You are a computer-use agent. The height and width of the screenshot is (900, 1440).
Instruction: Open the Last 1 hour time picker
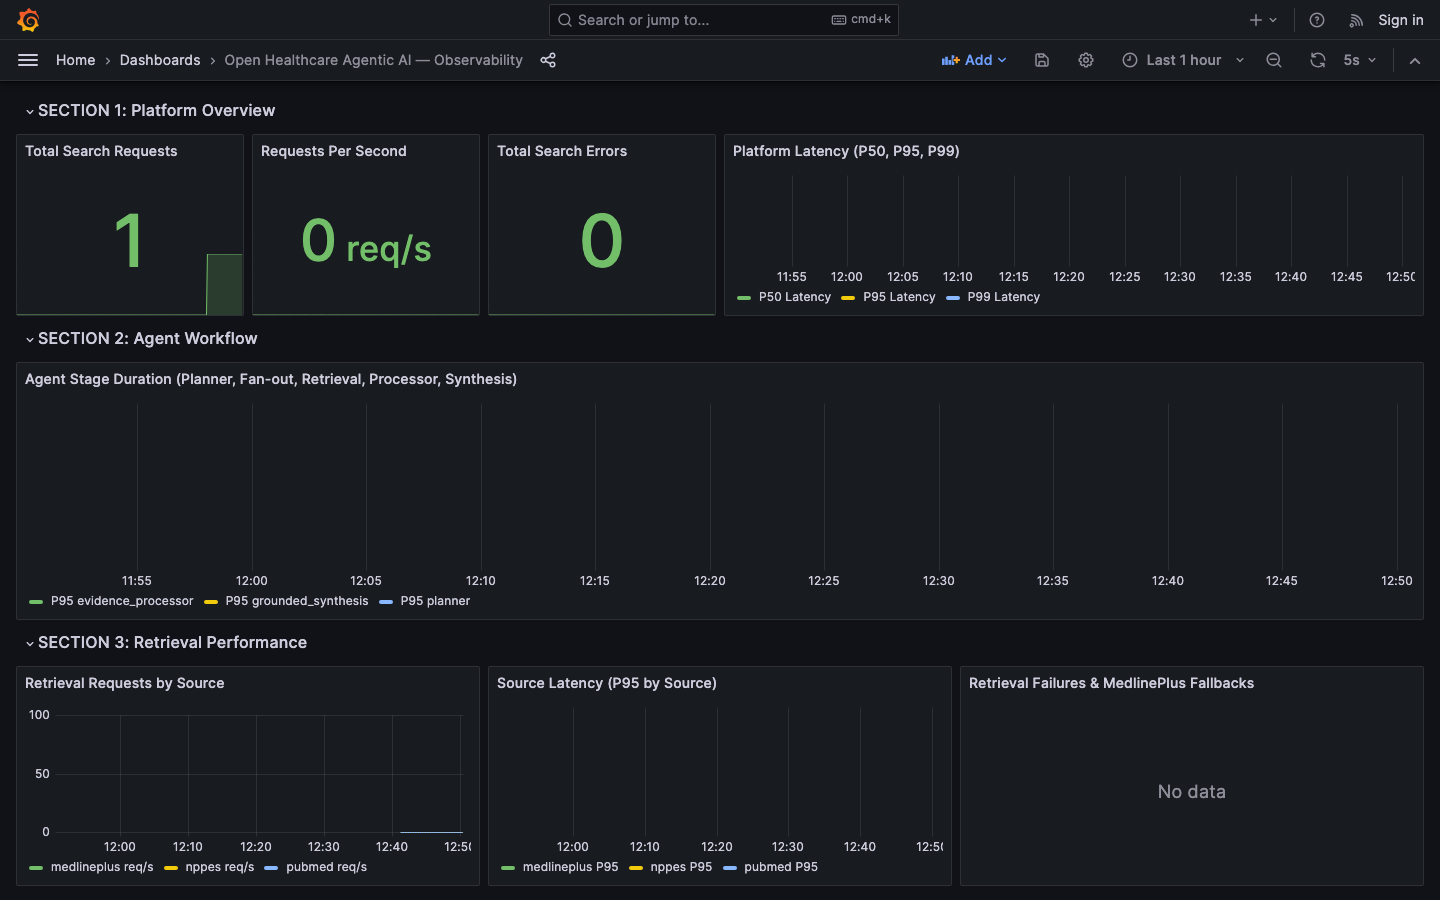tap(1184, 60)
